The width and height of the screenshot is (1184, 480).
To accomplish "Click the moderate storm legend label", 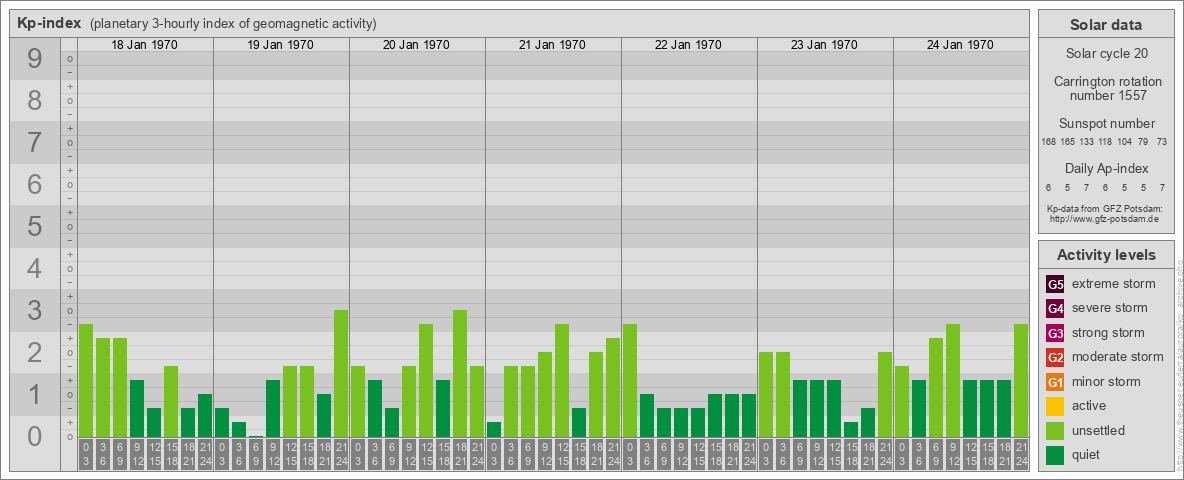I will [1118, 357].
